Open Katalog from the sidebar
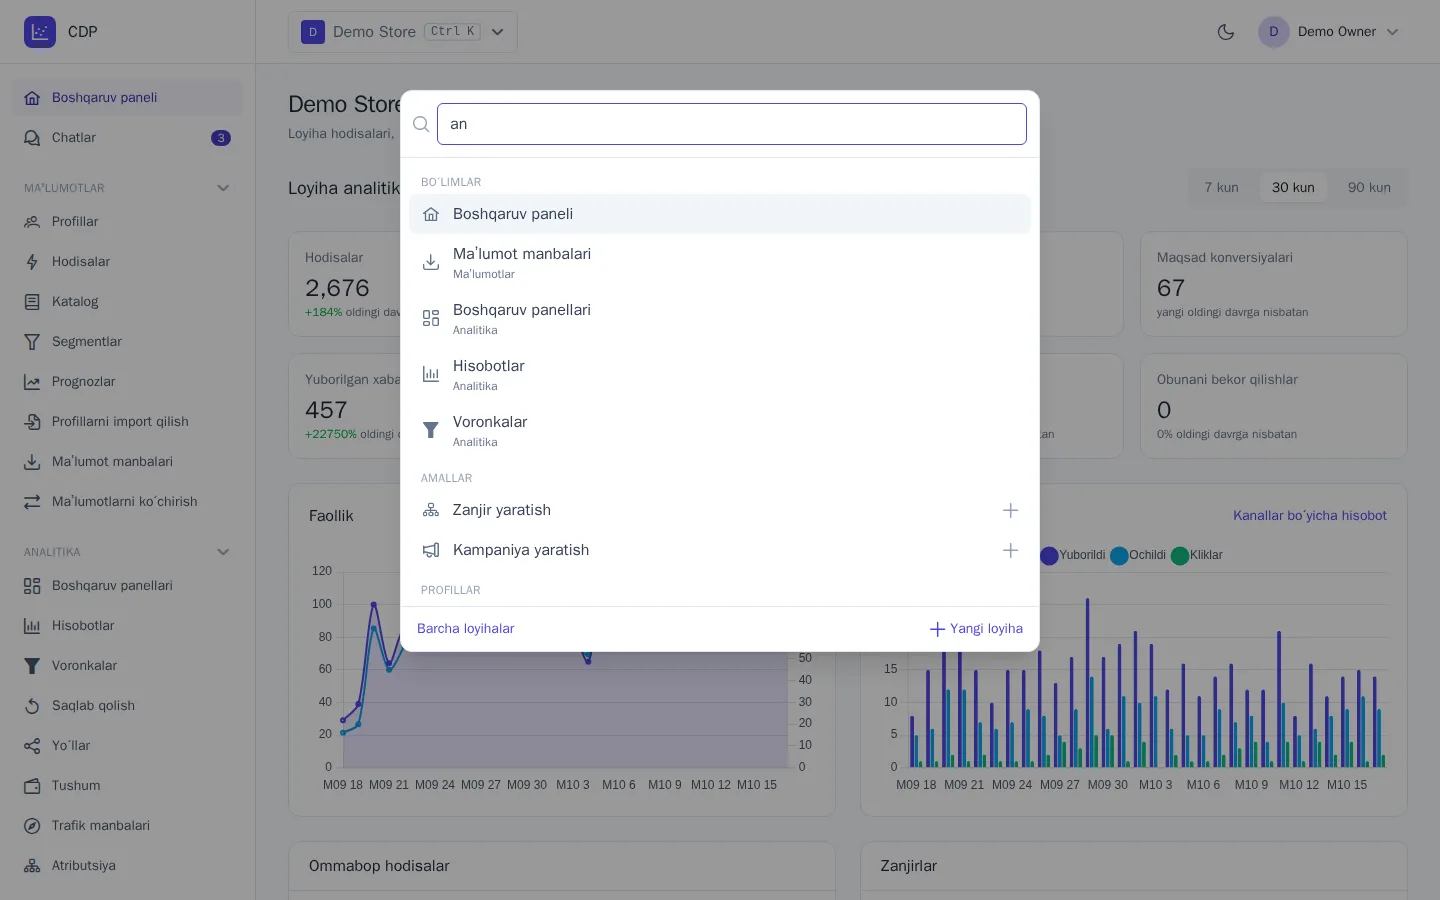The image size is (1440, 900). tap(127, 302)
